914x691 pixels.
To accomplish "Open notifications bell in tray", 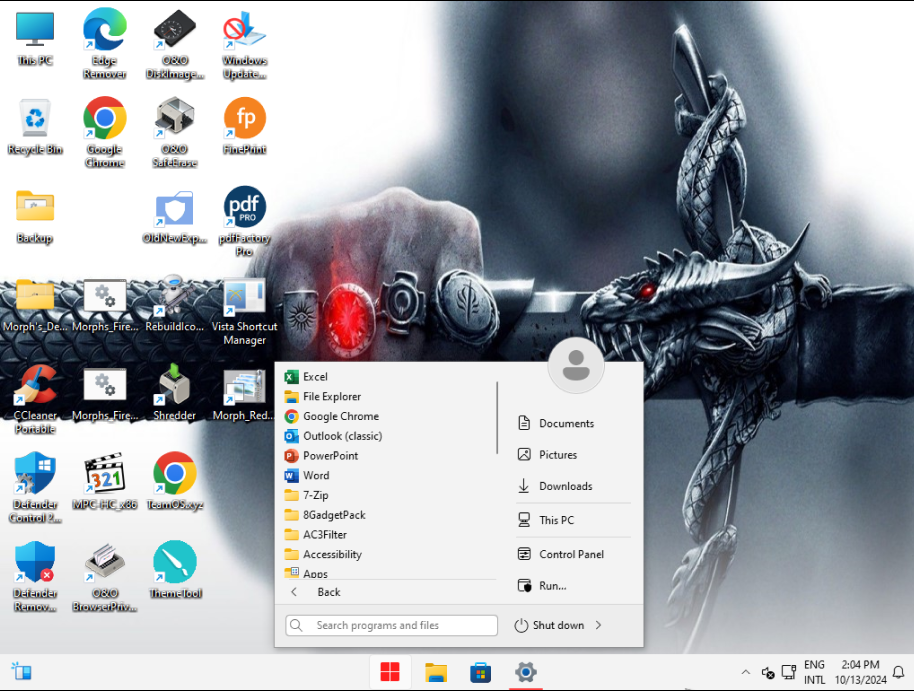I will point(899,672).
